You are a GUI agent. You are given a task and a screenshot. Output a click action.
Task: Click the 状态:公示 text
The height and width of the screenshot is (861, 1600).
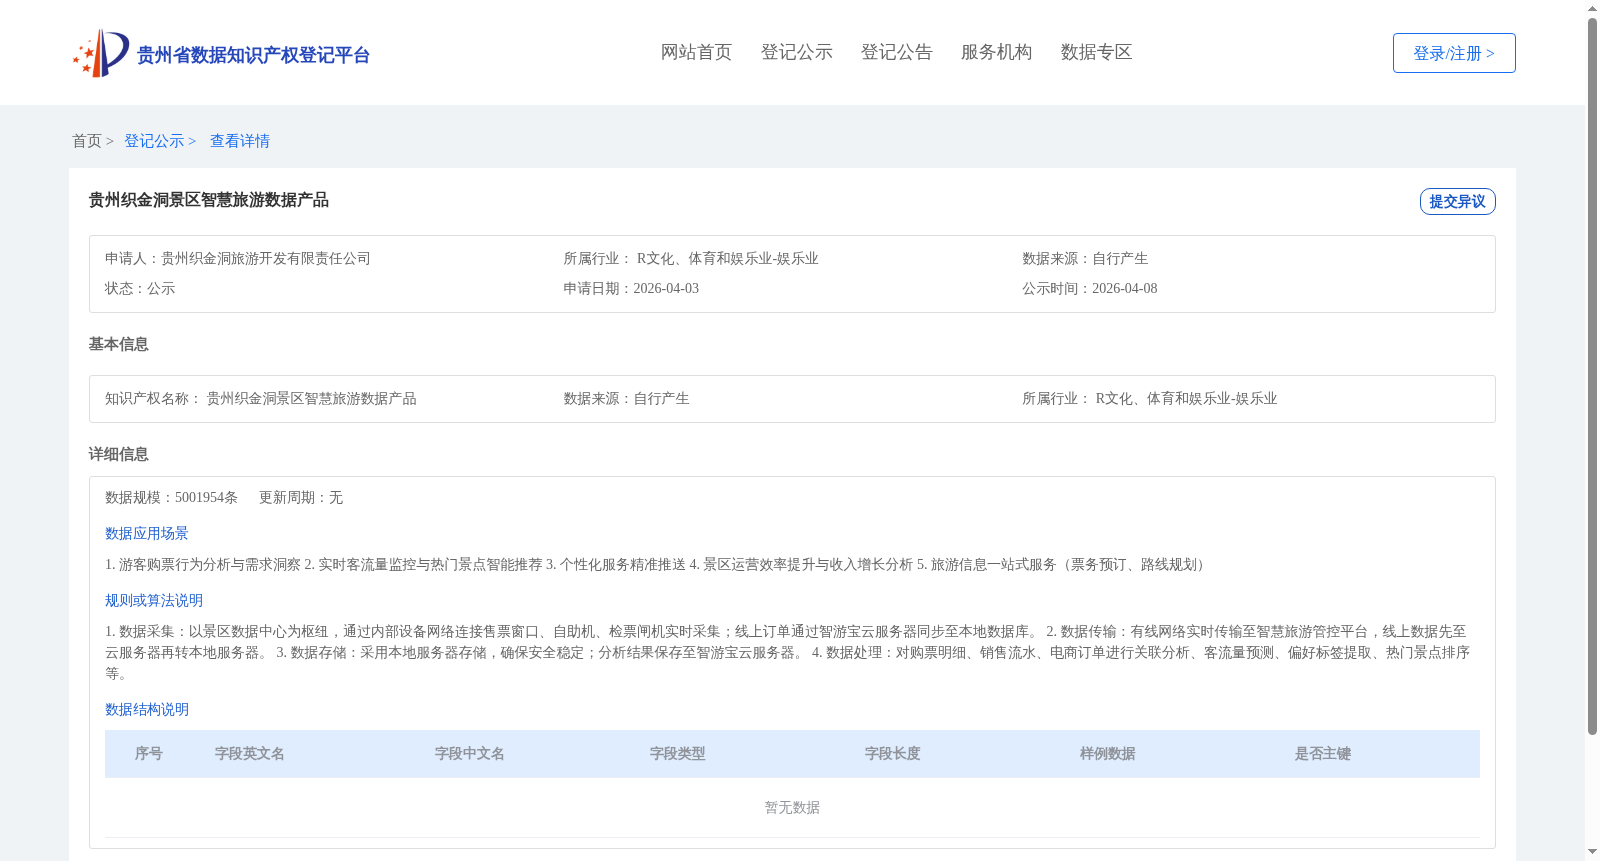click(x=140, y=288)
